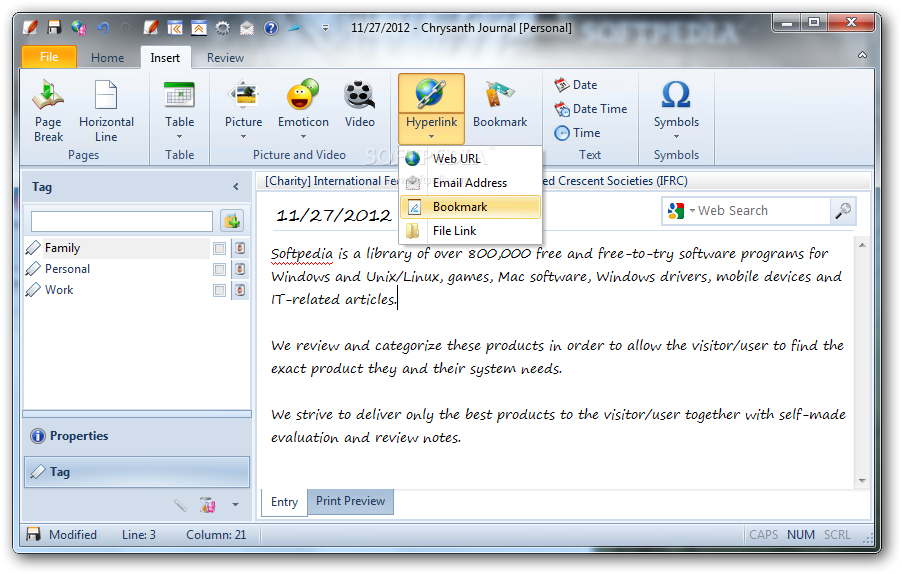This screenshot has width=902, height=574.
Task: Click the save status disk icon
Action: coord(33,534)
